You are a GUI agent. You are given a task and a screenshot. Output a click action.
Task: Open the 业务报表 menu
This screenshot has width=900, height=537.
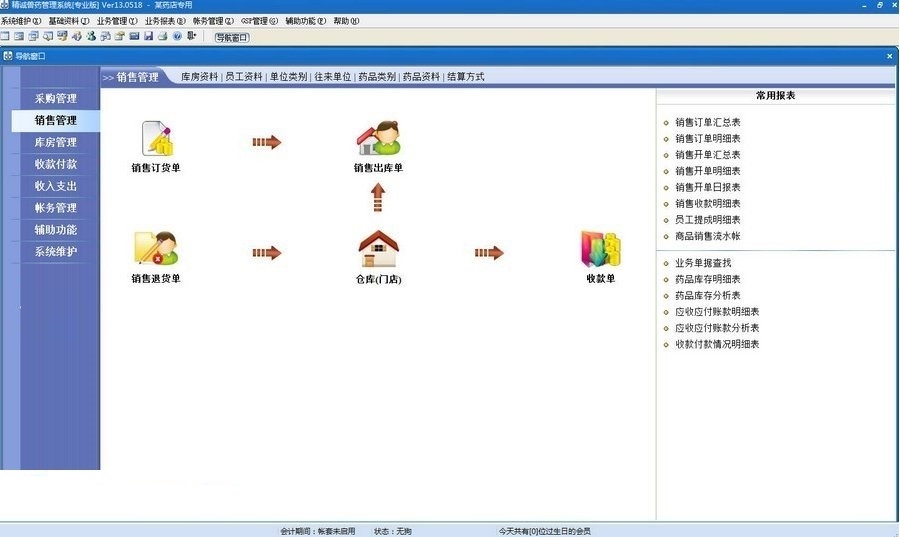click(165, 21)
